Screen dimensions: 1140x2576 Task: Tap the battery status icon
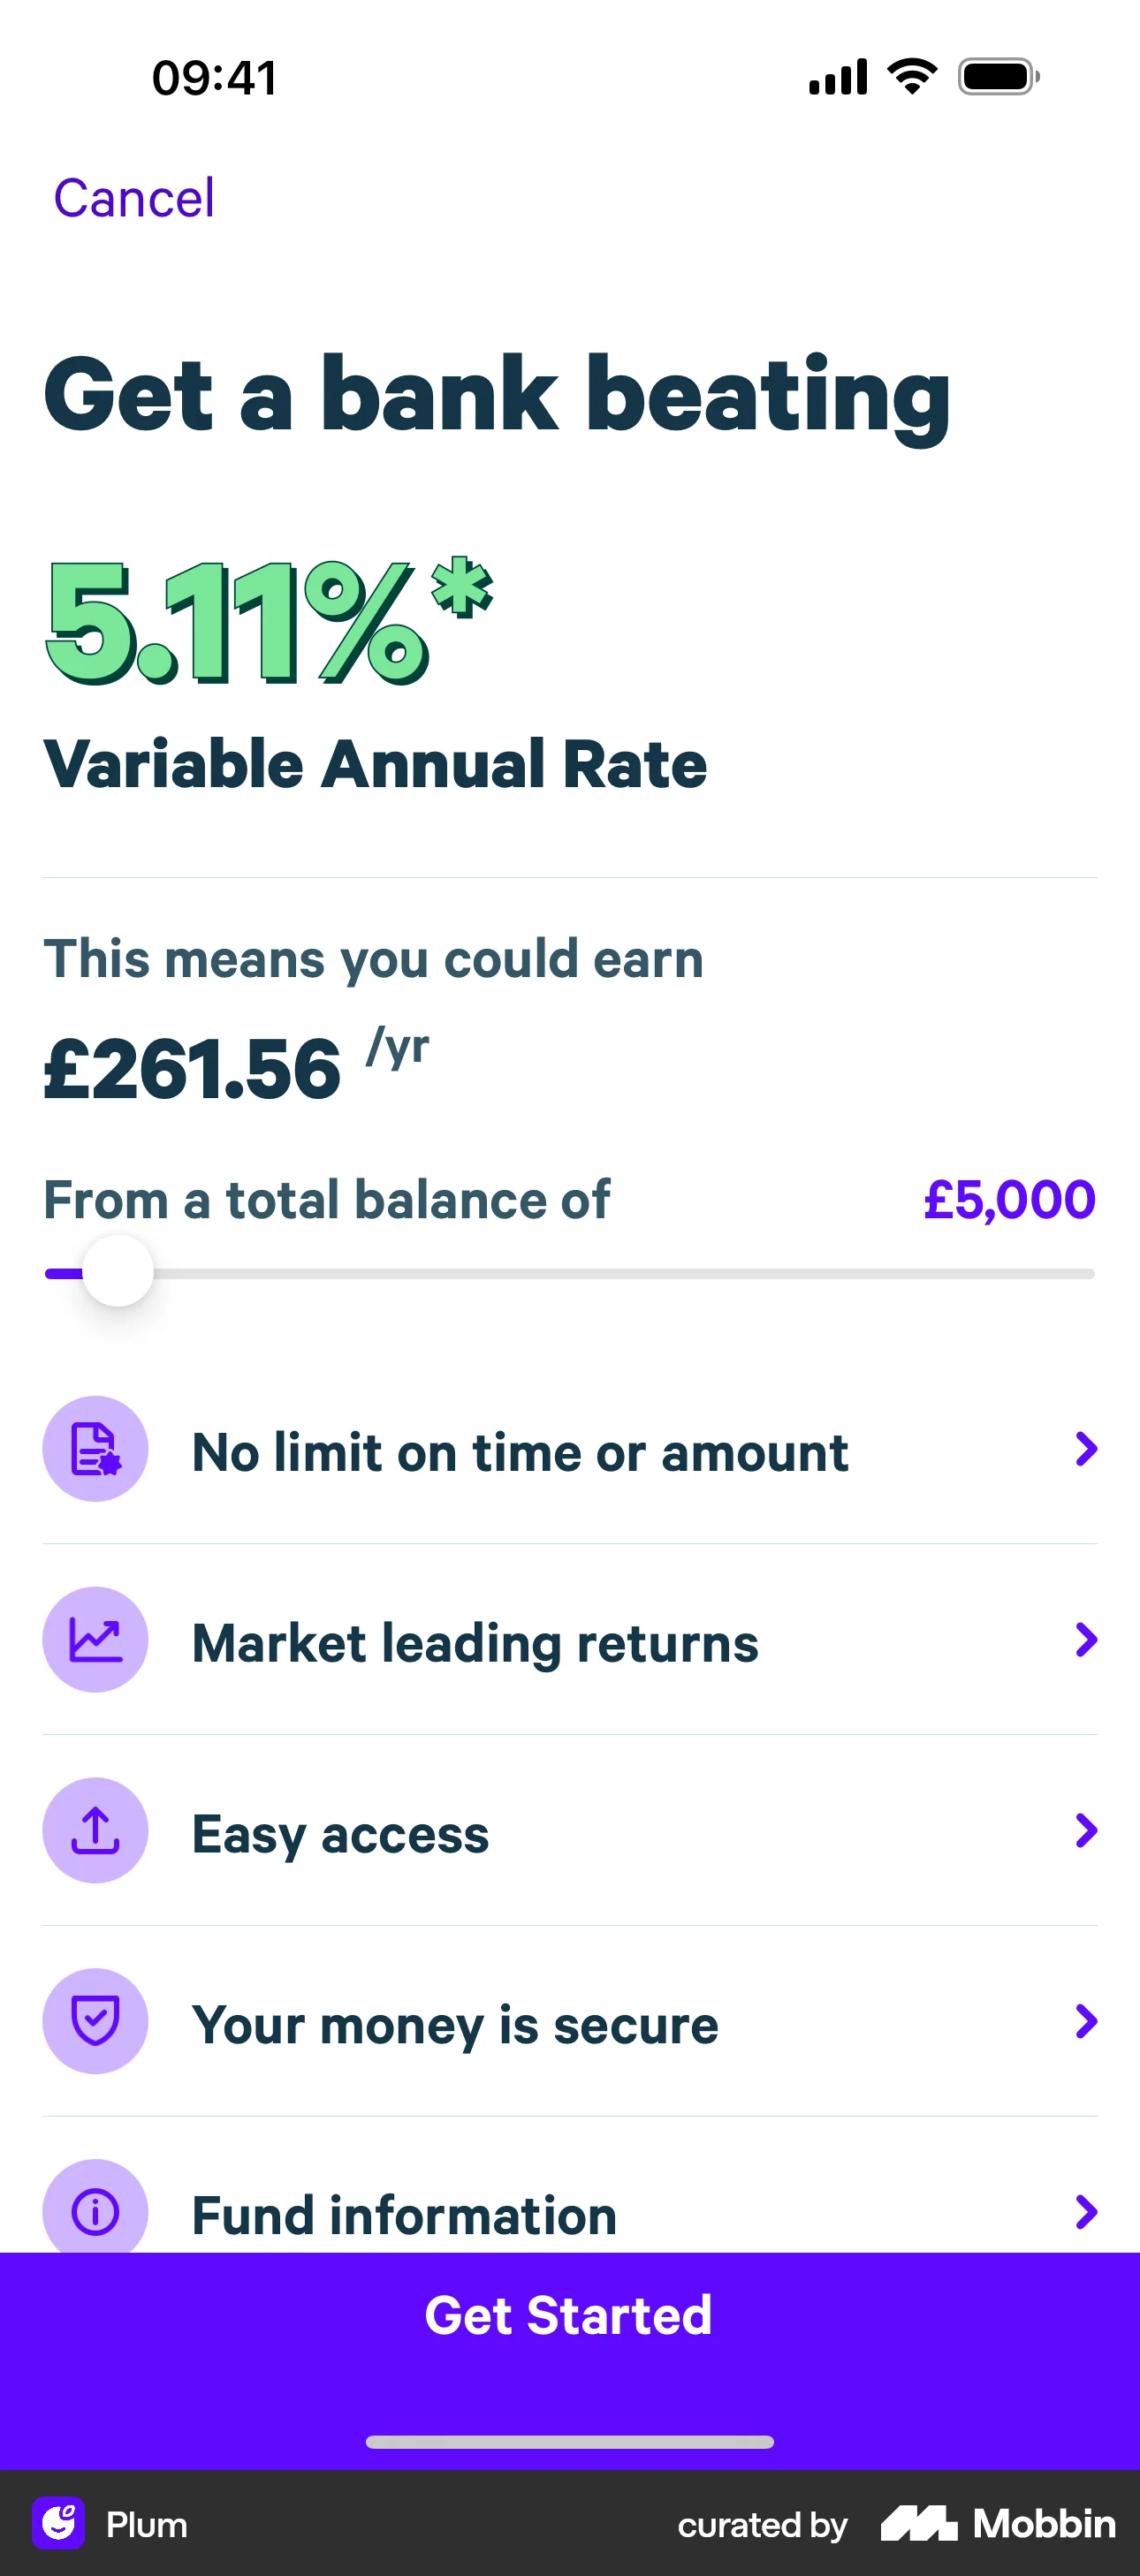[x=998, y=77]
